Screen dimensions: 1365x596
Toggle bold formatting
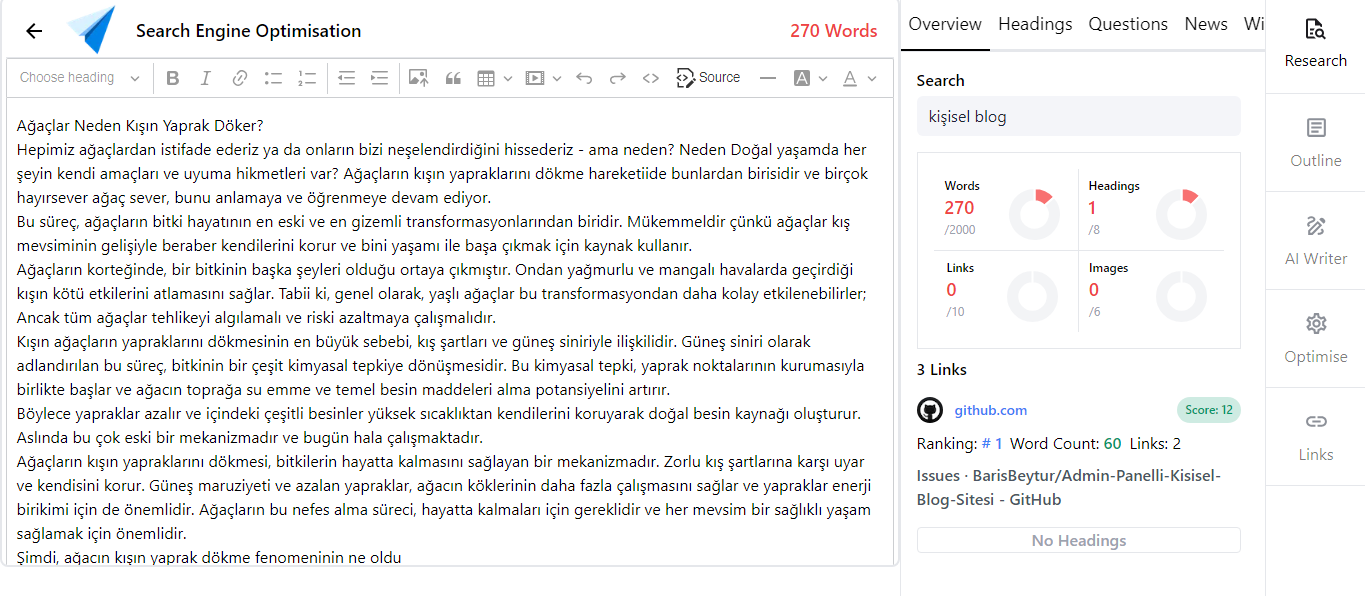pos(172,78)
